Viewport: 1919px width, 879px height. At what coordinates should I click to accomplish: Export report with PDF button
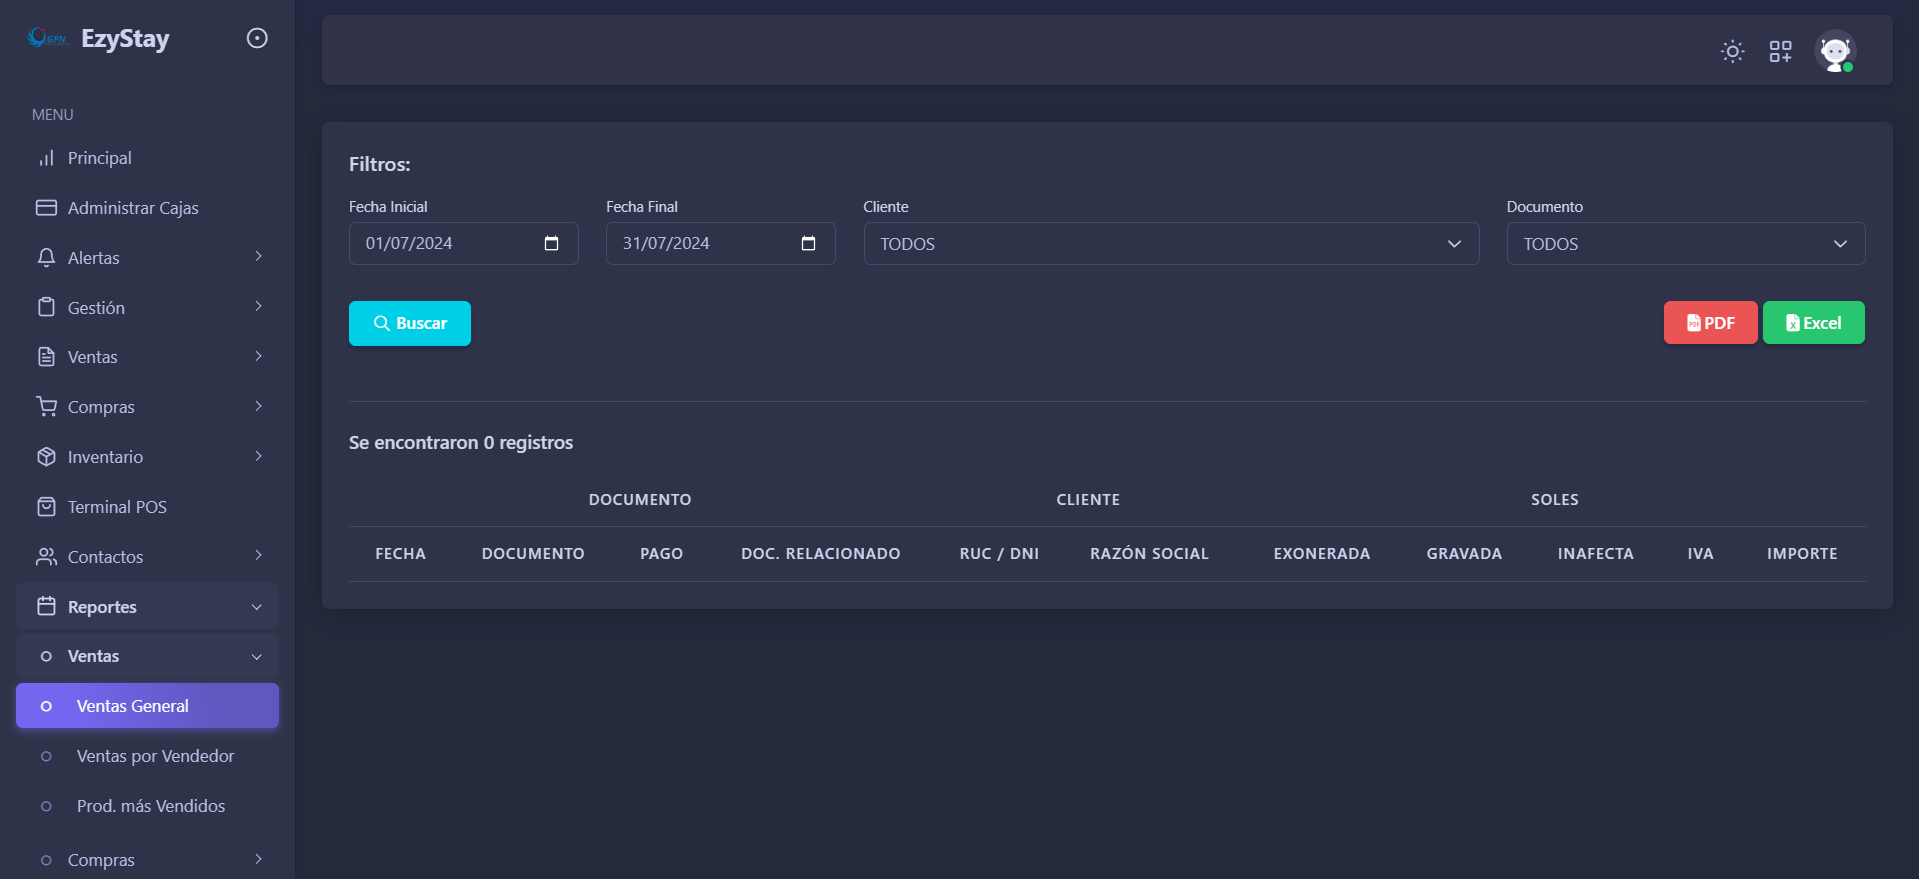(1709, 323)
